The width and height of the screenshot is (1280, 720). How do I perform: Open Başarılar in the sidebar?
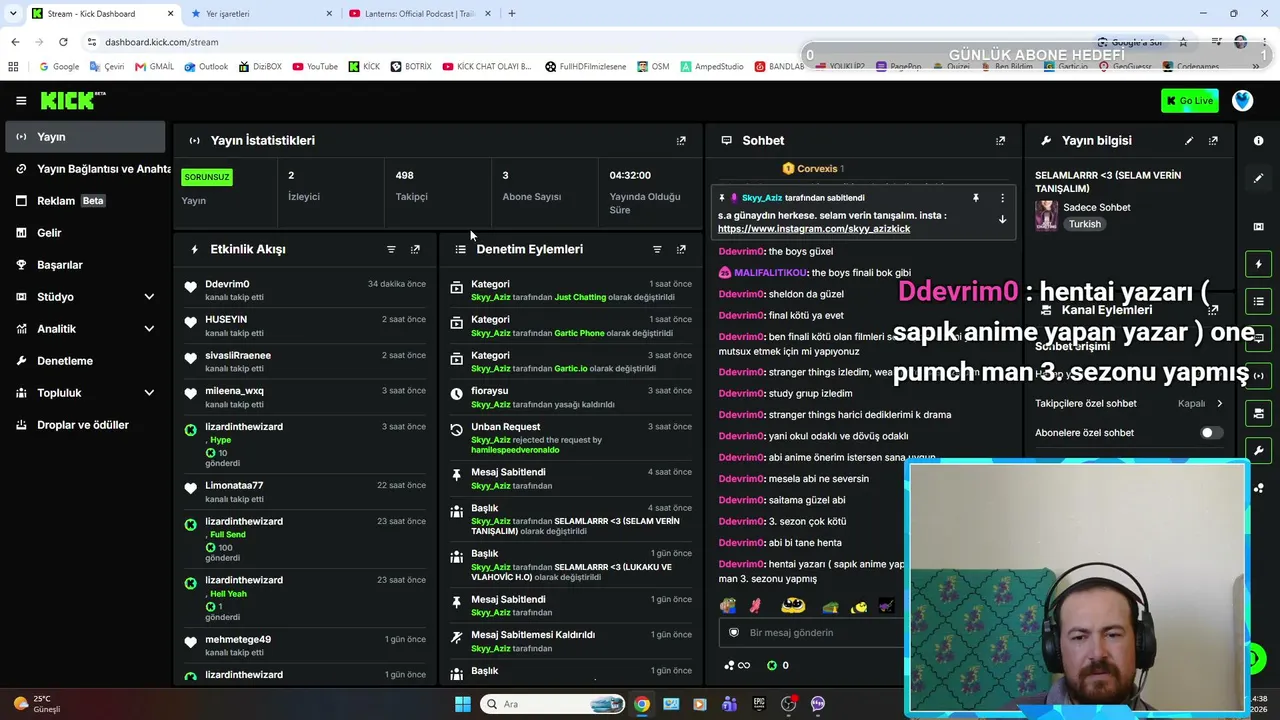coord(84,265)
